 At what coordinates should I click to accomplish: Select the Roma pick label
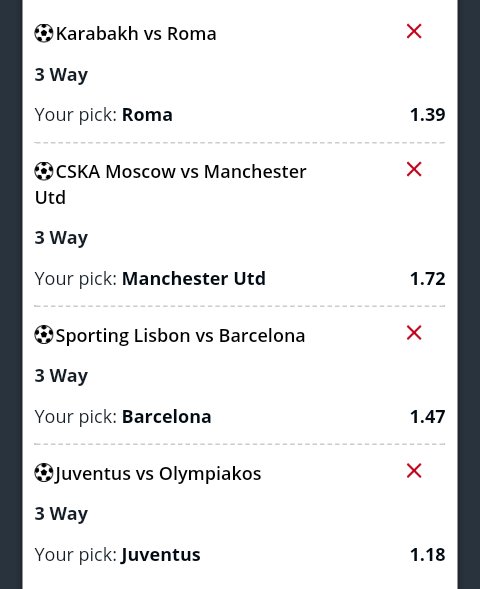[x=147, y=115]
